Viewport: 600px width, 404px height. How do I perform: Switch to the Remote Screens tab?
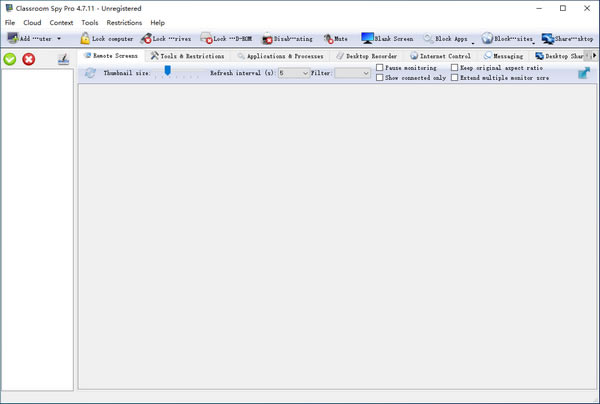pyautogui.click(x=111, y=56)
